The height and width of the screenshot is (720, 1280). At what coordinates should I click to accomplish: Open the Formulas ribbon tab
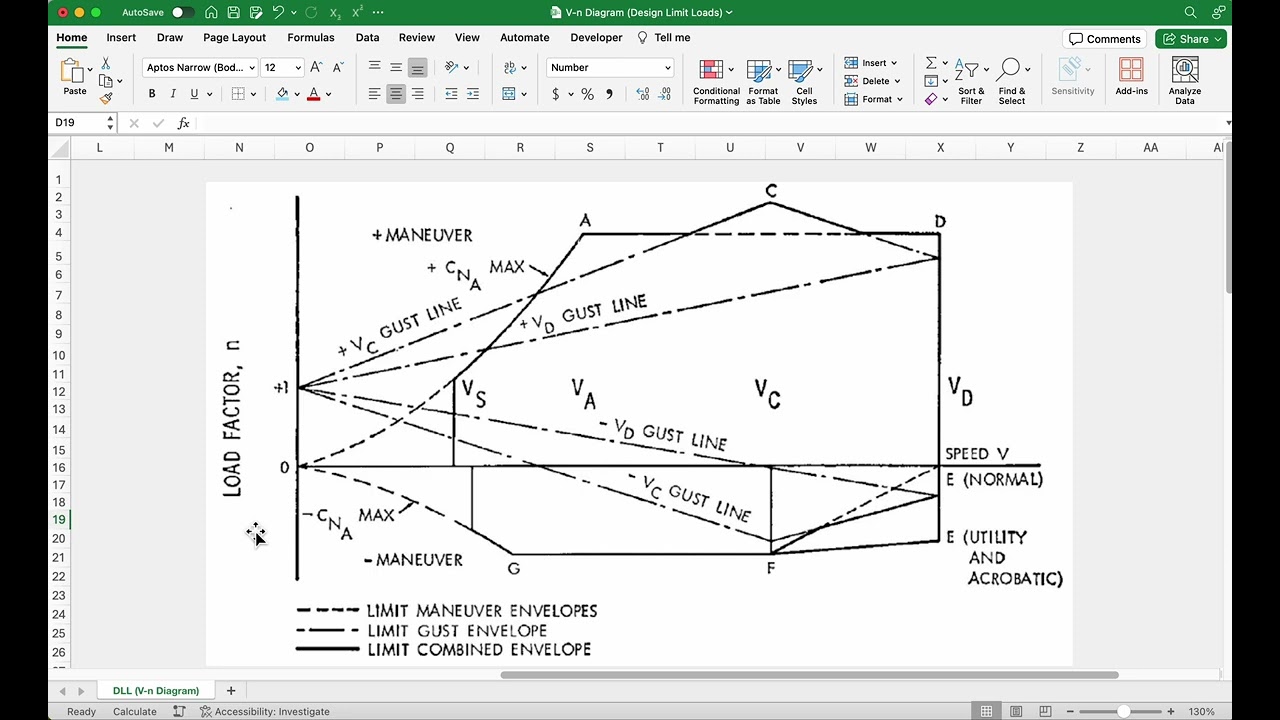[311, 37]
